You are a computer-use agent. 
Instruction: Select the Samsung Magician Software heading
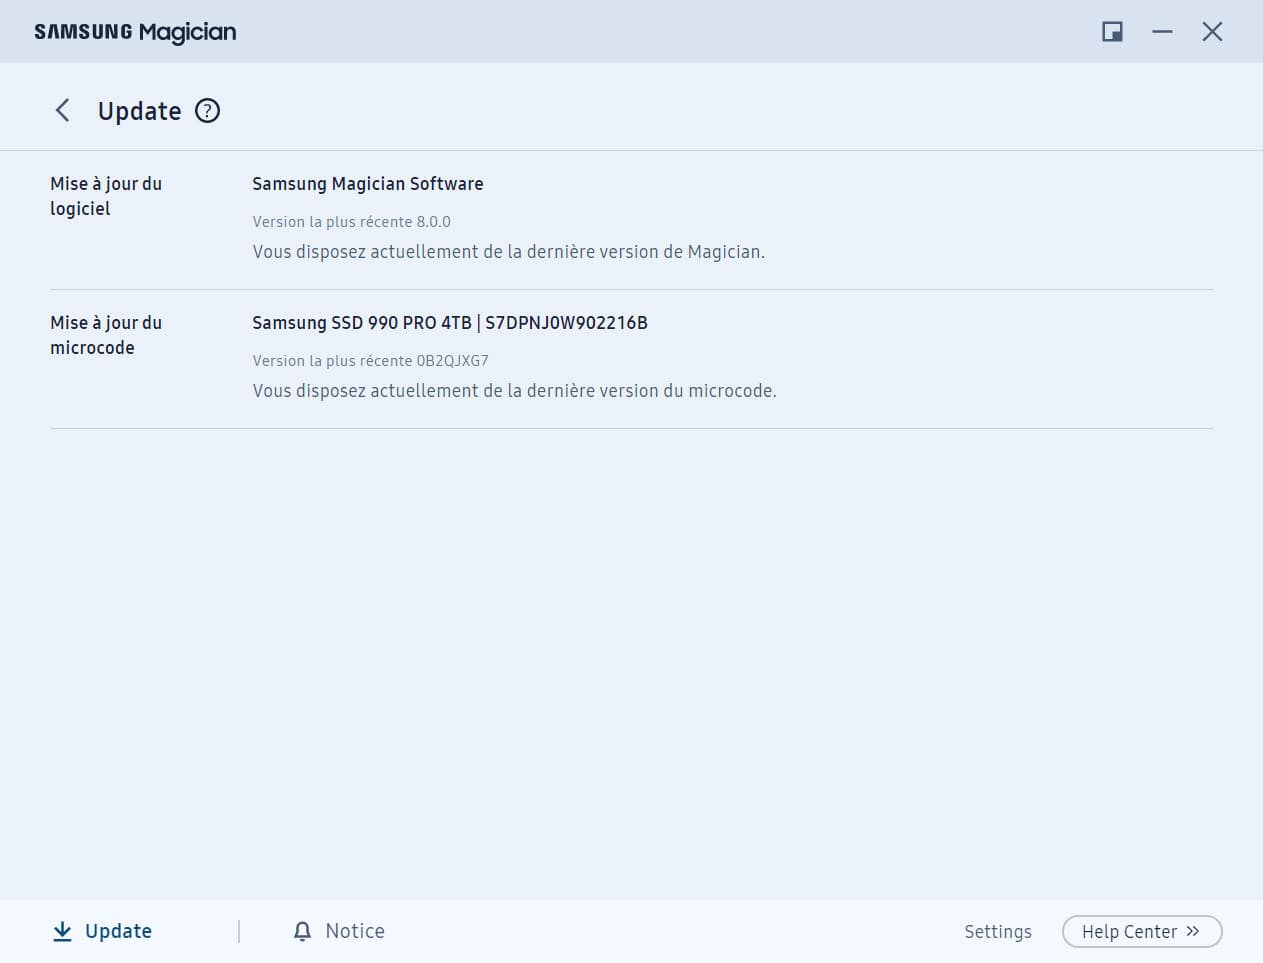click(x=368, y=184)
